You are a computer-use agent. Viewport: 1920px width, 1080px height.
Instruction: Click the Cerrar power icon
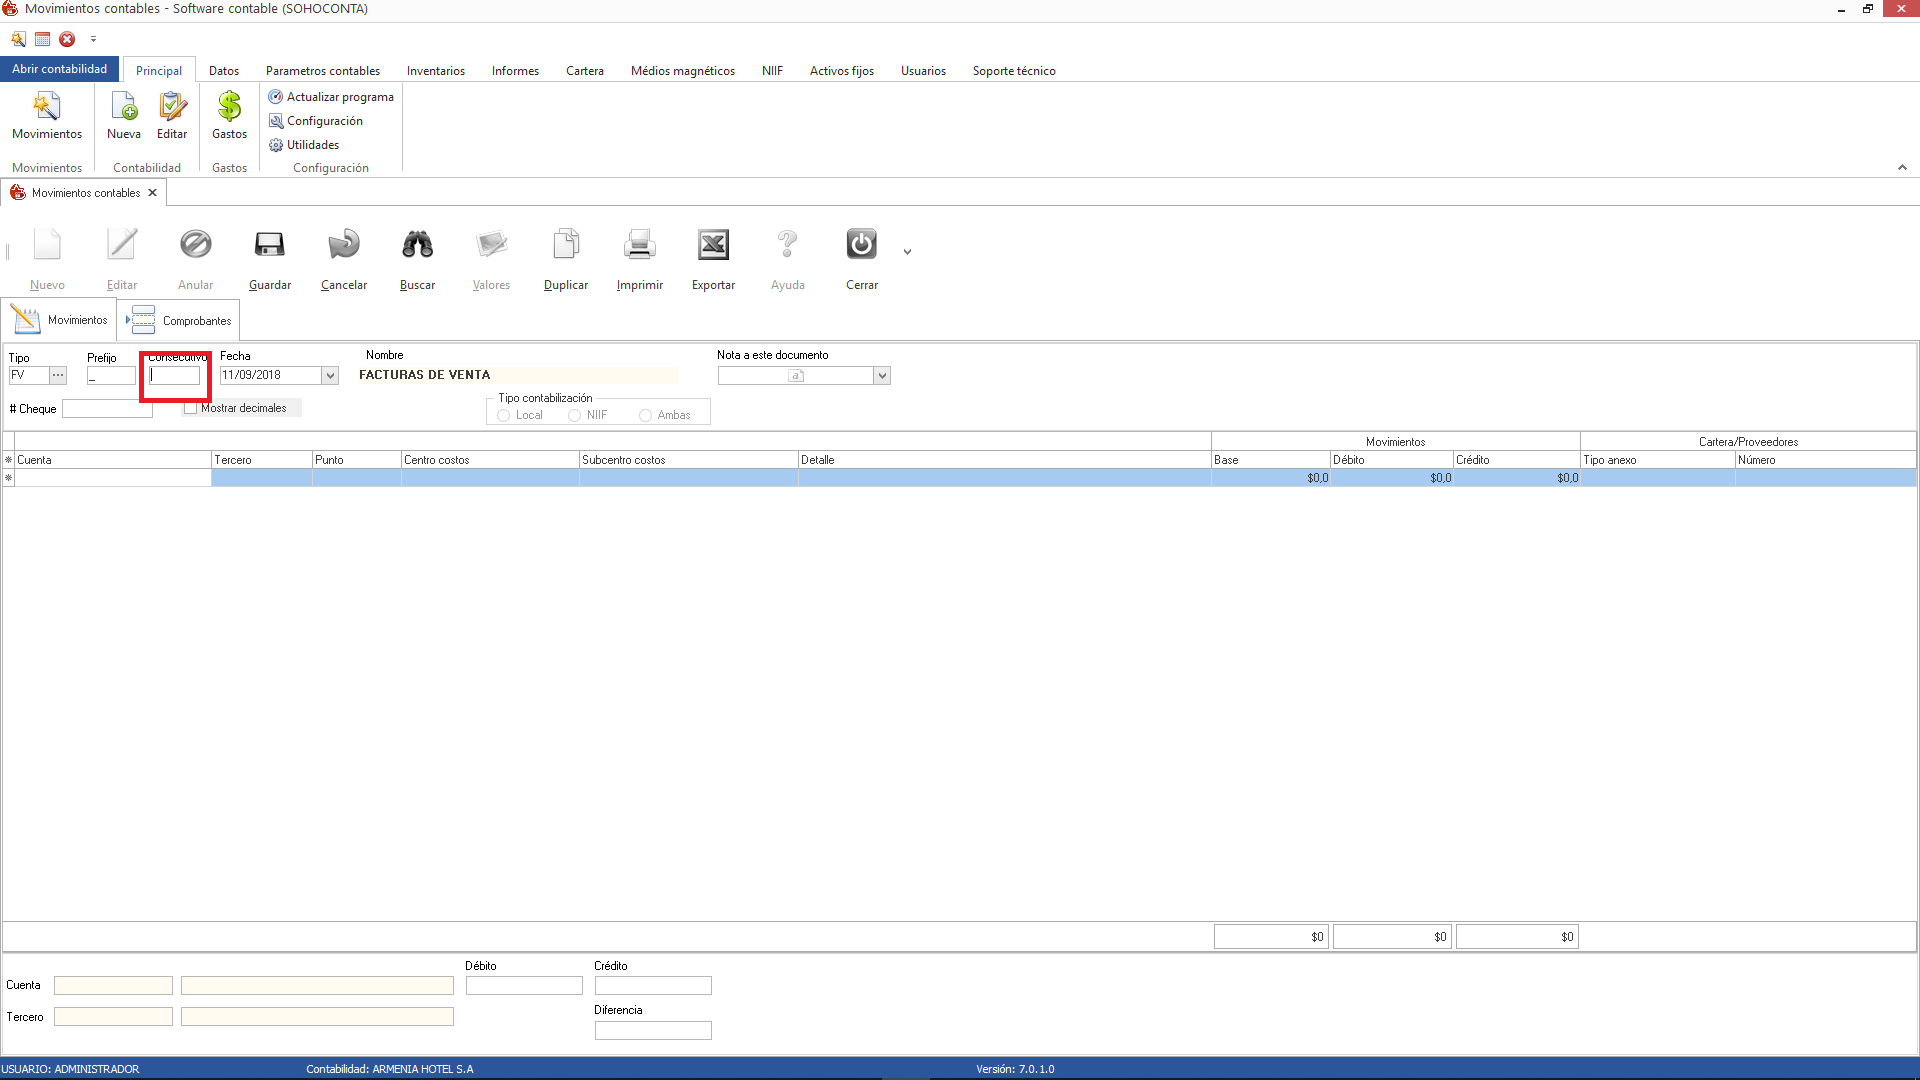click(x=861, y=245)
